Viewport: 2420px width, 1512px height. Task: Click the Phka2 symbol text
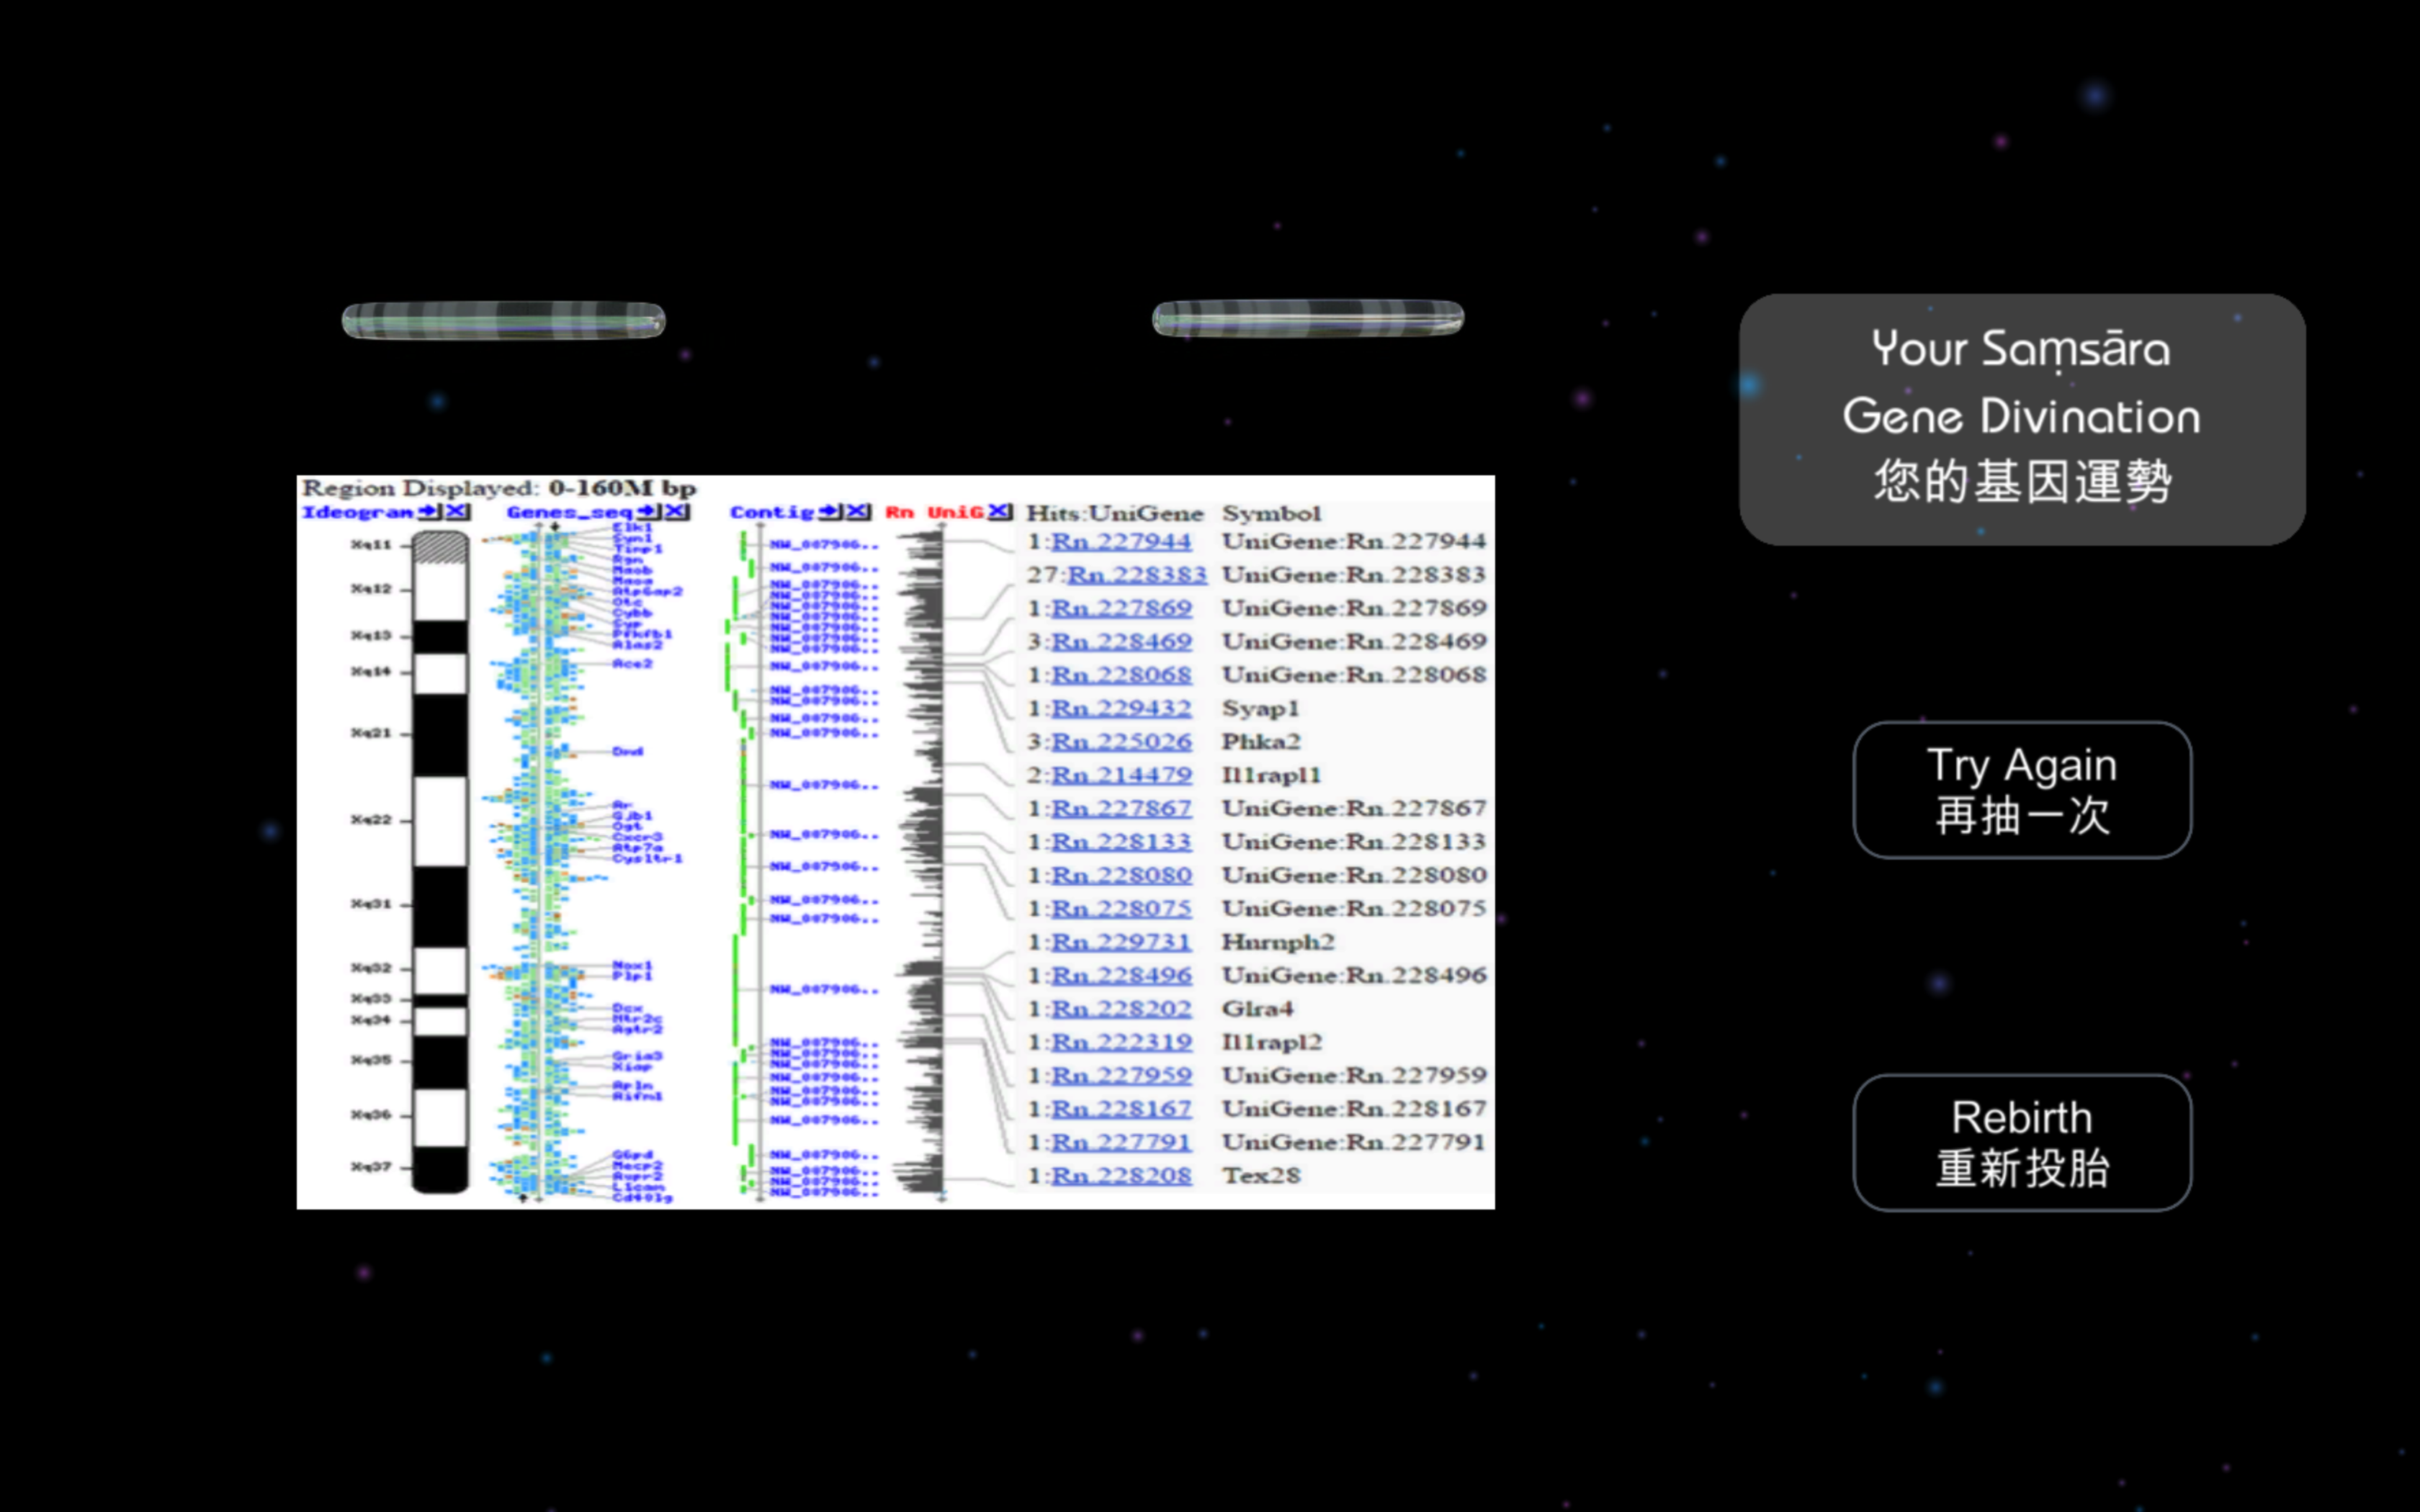[x=1261, y=742]
